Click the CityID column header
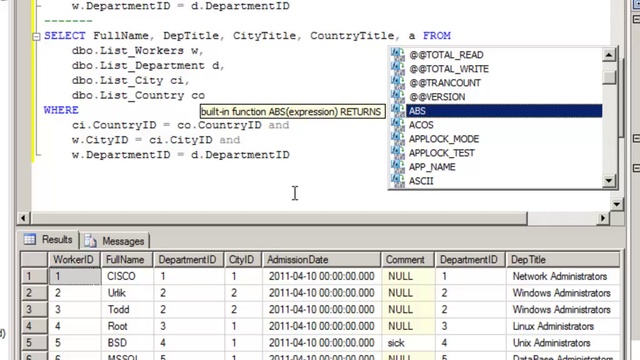640x360 pixels. click(243, 260)
